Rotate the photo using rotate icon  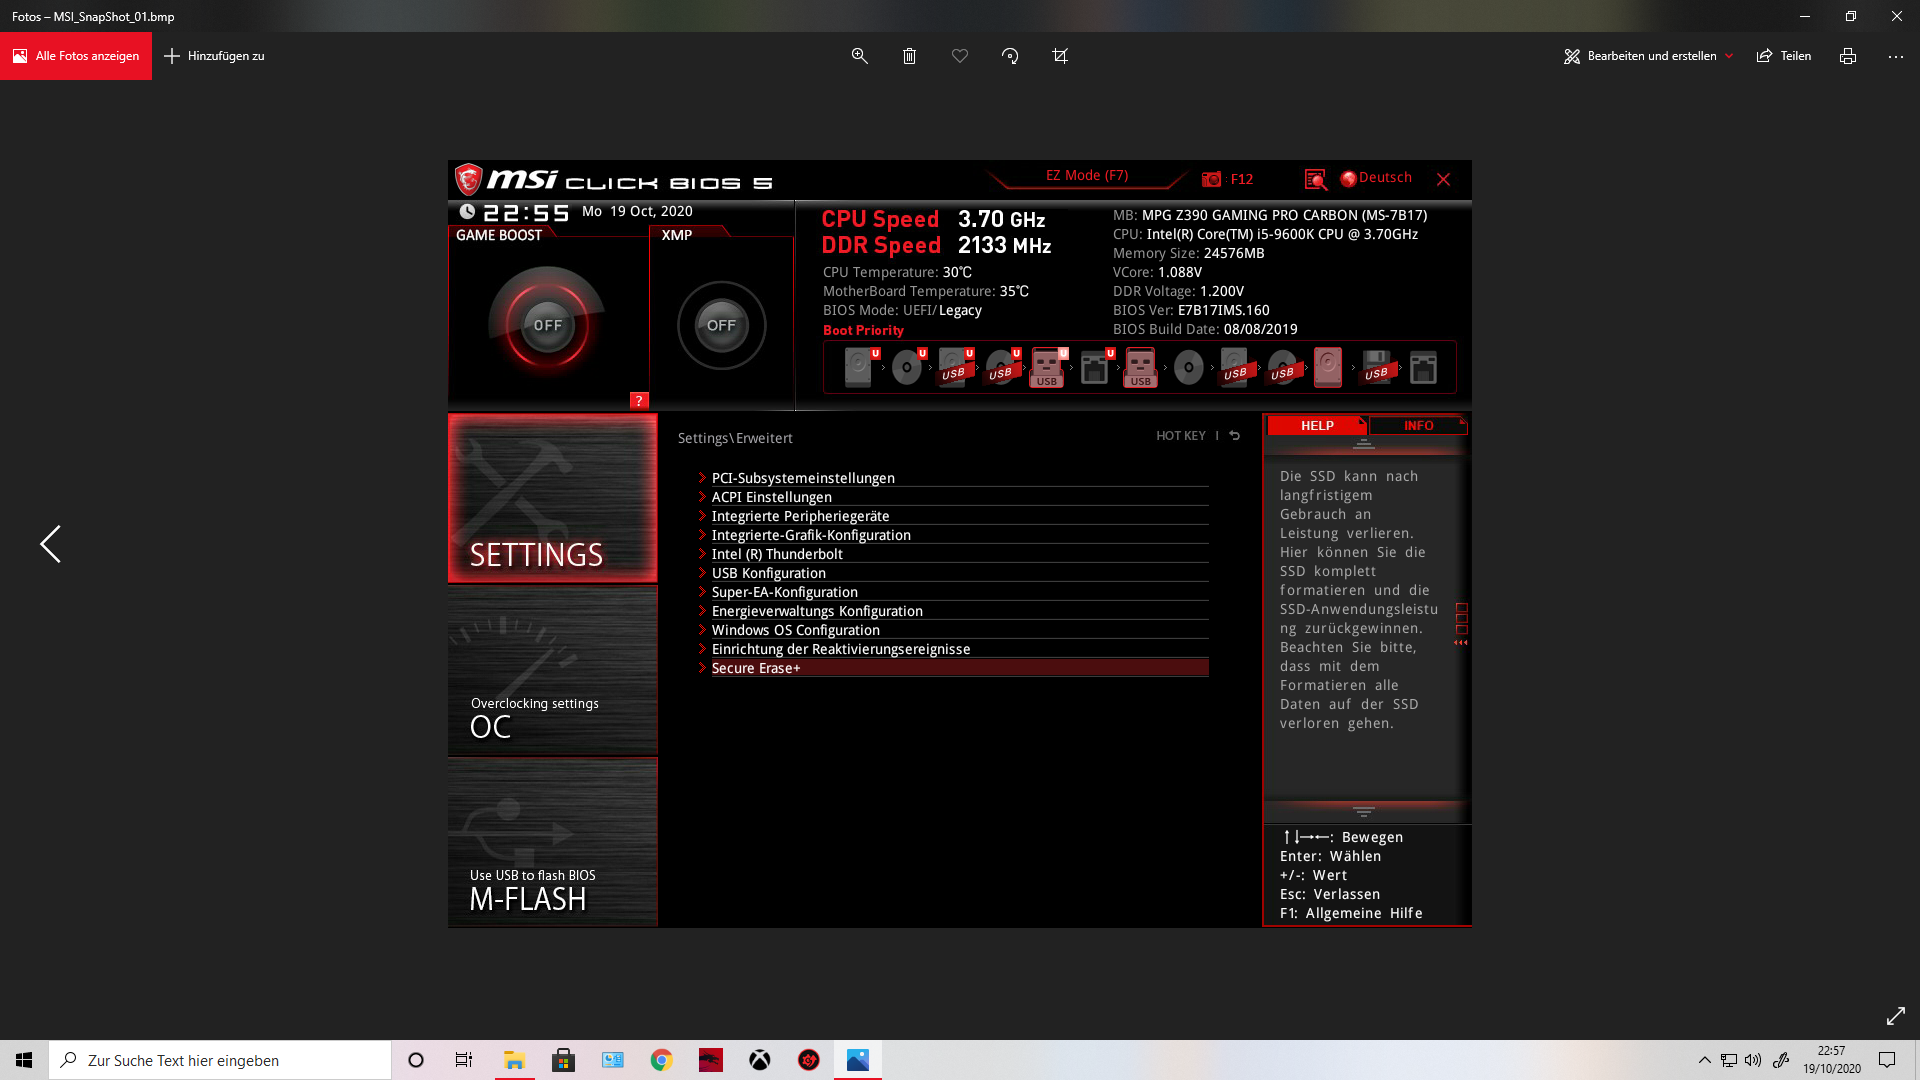(x=1010, y=56)
